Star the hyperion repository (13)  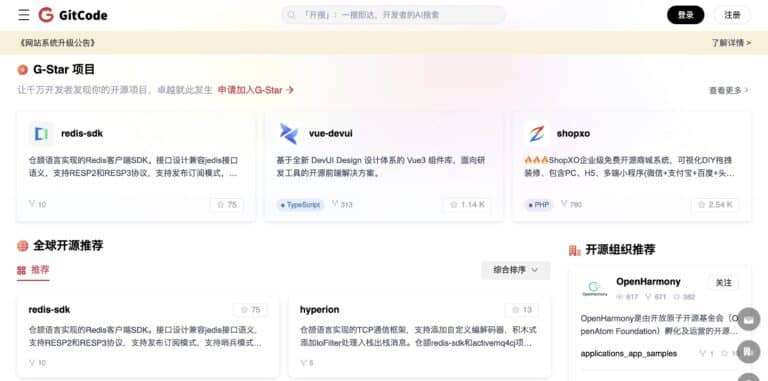tap(522, 310)
